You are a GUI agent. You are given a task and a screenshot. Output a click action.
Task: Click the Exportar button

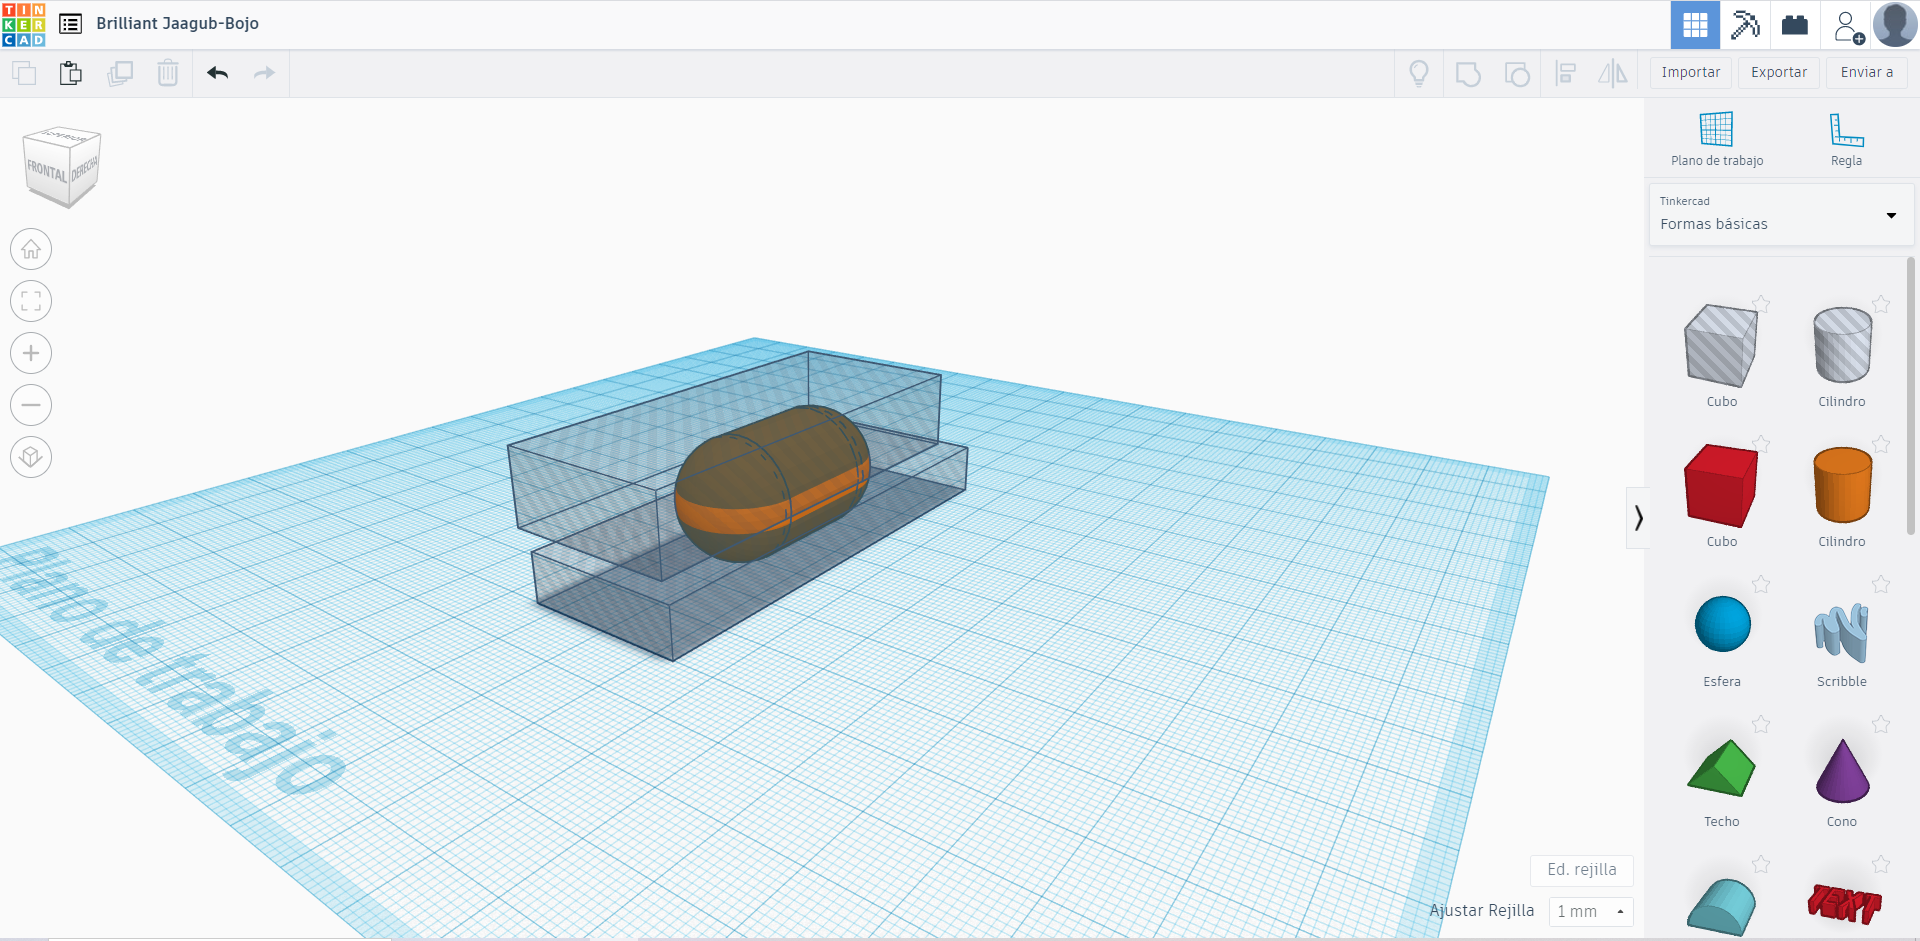[1779, 72]
